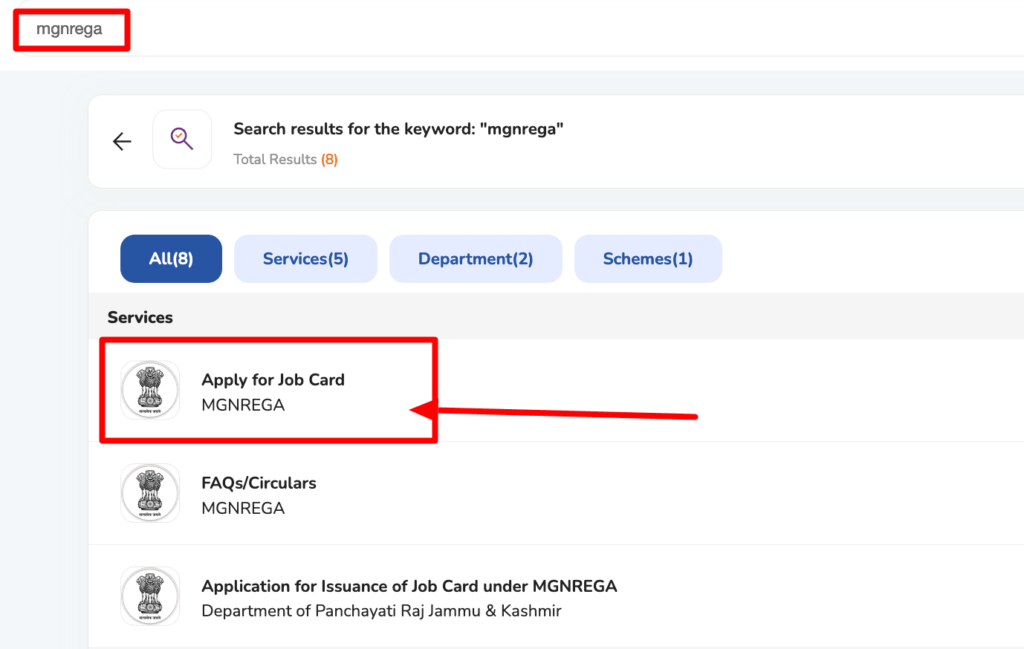Screen dimensions: 1024x649
Task: Switch to the Services(5) tab
Action: click(305, 259)
